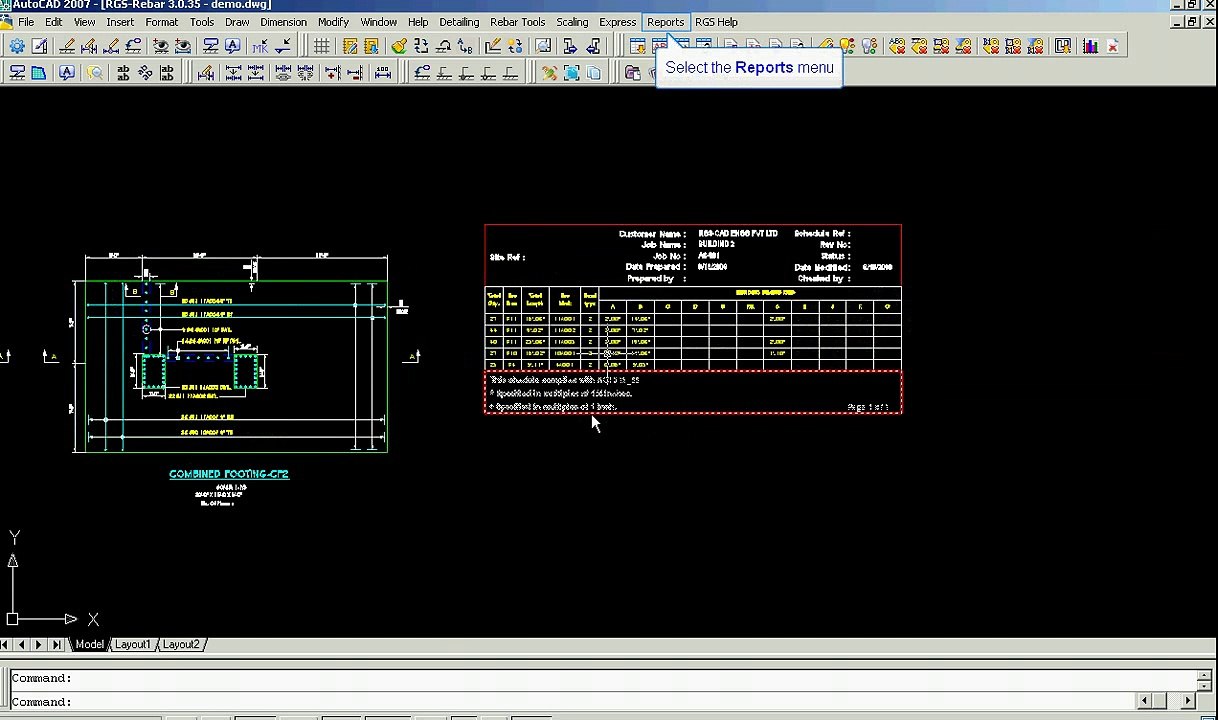
Task: Select the Model tab
Action: pyautogui.click(x=89, y=645)
